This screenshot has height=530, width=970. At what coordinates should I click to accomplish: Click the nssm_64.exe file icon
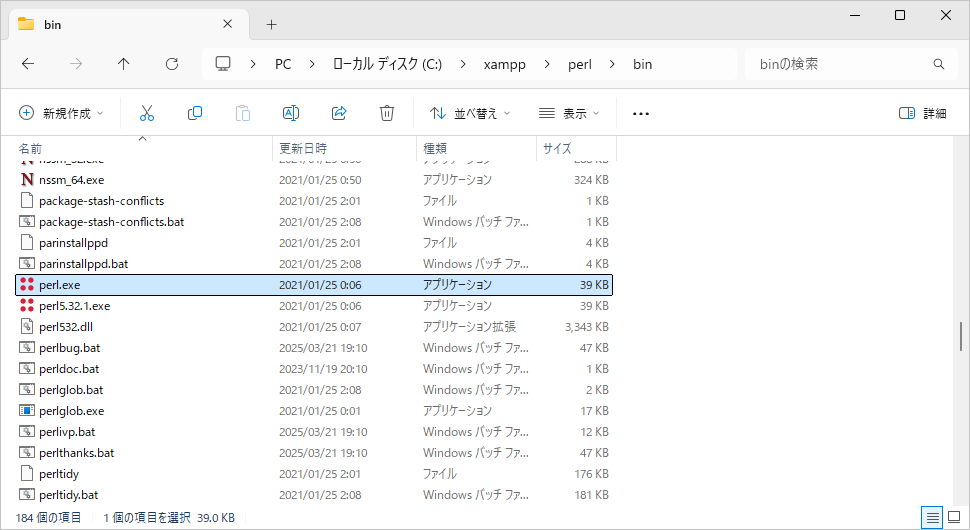[x=27, y=179]
